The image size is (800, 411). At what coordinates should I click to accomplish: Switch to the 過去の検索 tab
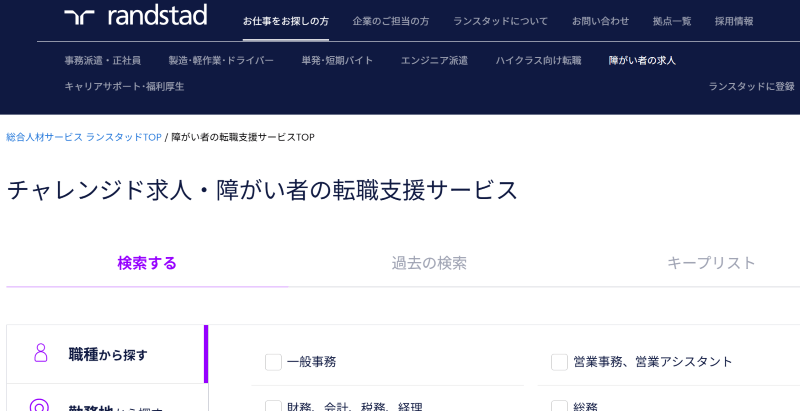tap(429, 264)
